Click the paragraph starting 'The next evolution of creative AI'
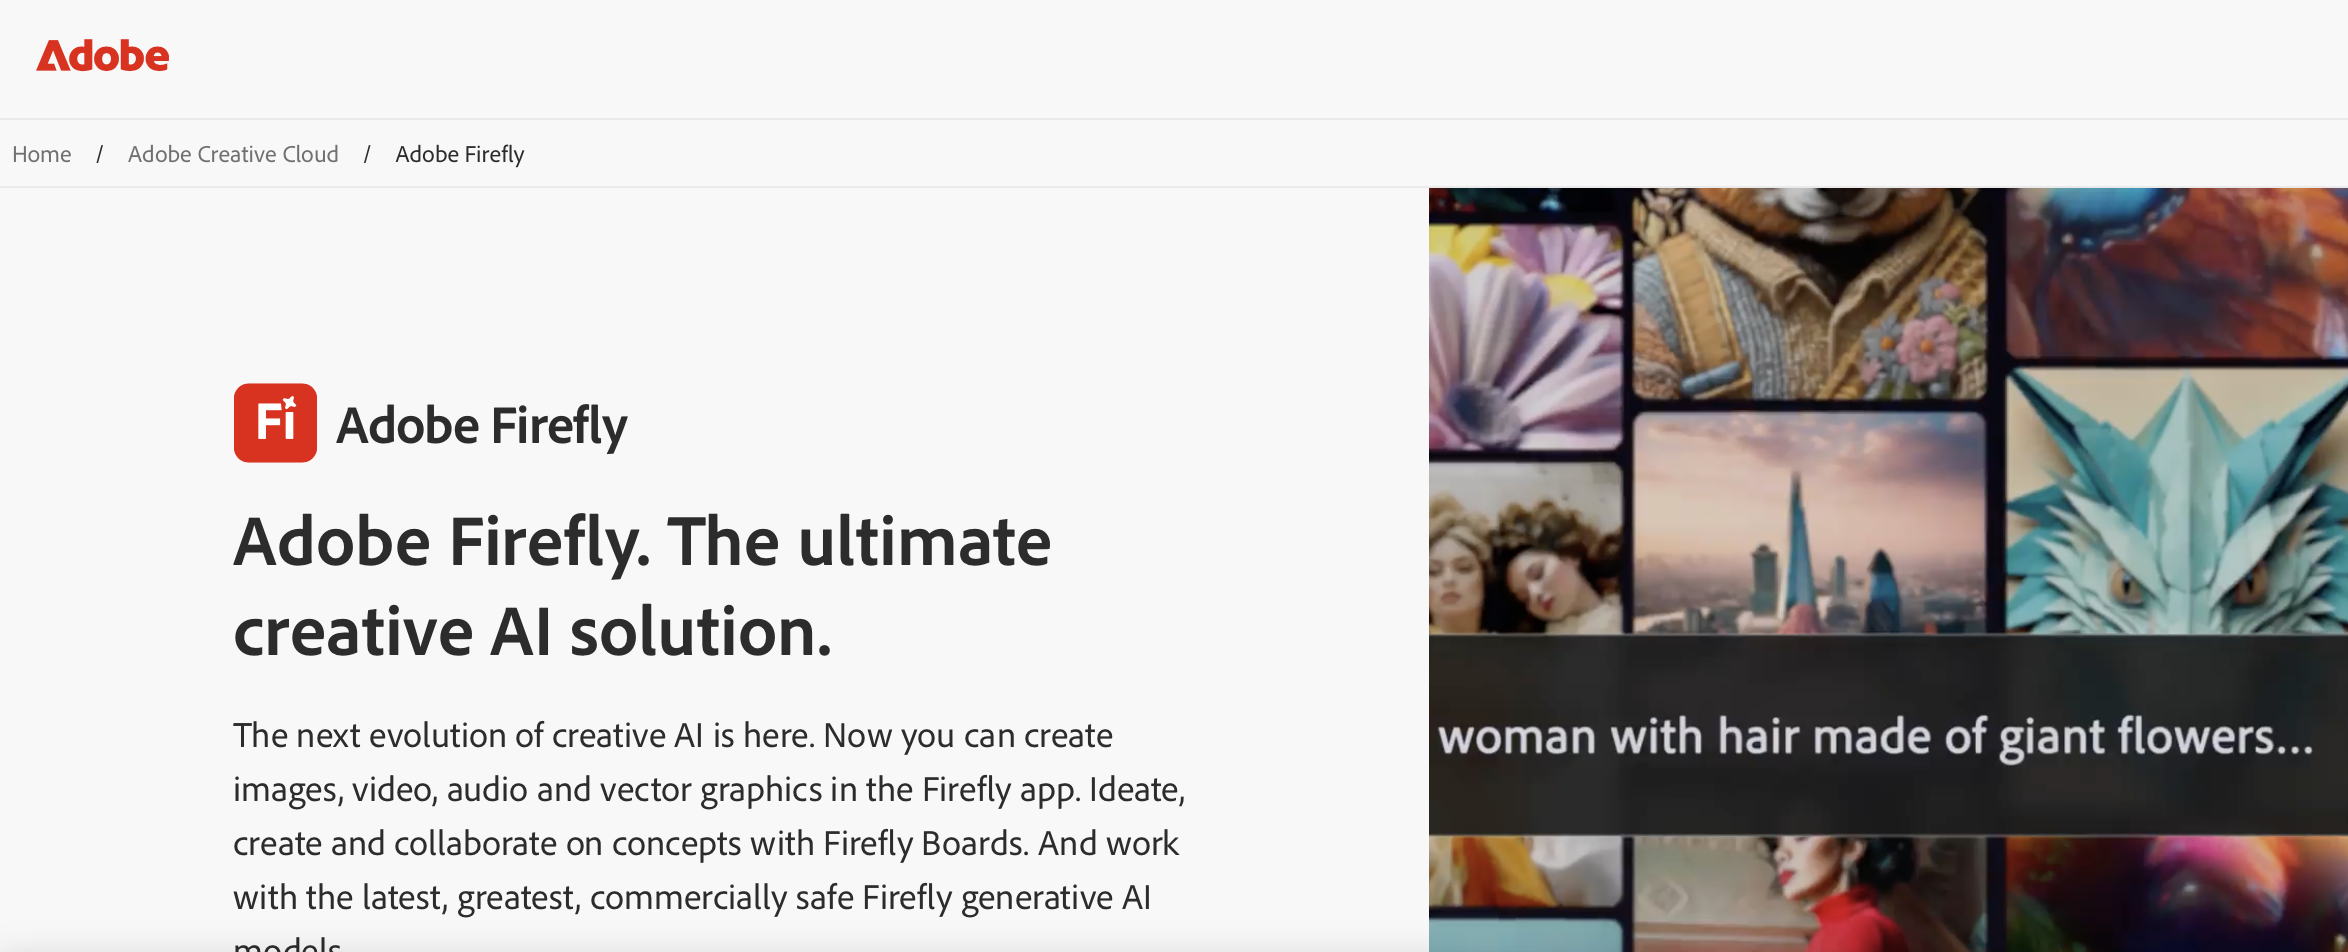Viewport: 2348px width, 952px height. 709,833
